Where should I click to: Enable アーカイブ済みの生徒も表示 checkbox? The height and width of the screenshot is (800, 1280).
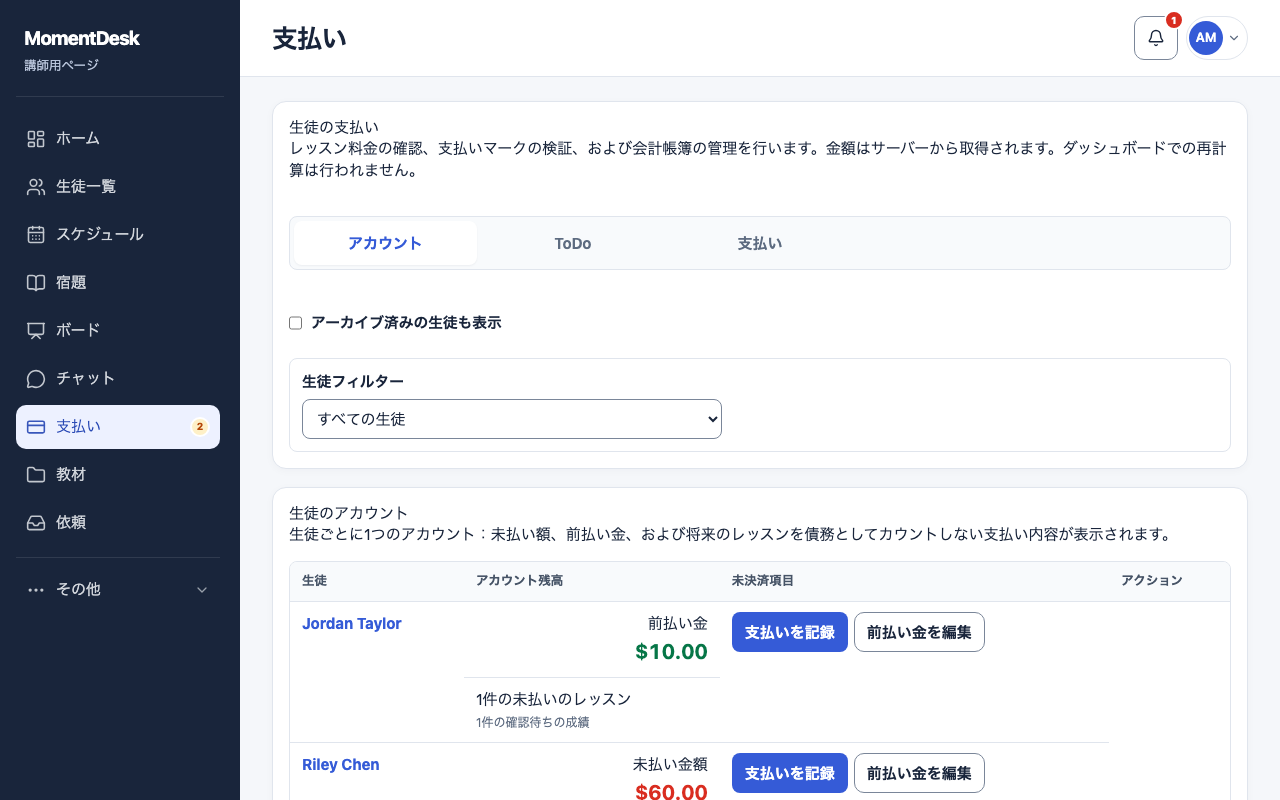pos(295,323)
